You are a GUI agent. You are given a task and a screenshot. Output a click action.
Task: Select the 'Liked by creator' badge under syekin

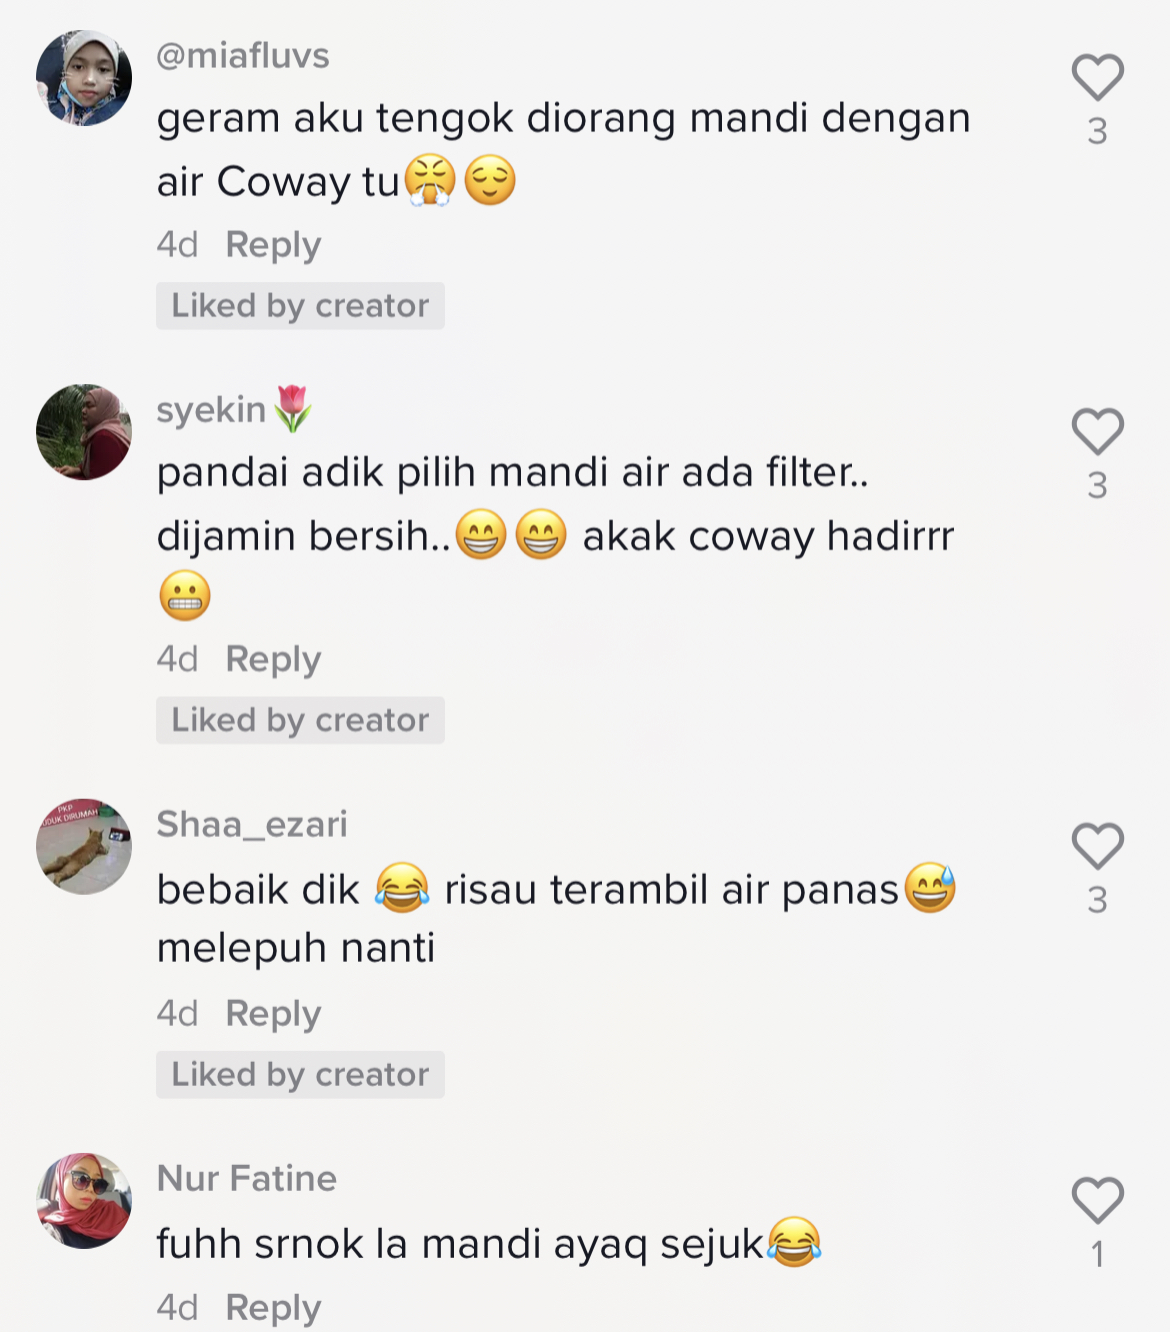[300, 720]
